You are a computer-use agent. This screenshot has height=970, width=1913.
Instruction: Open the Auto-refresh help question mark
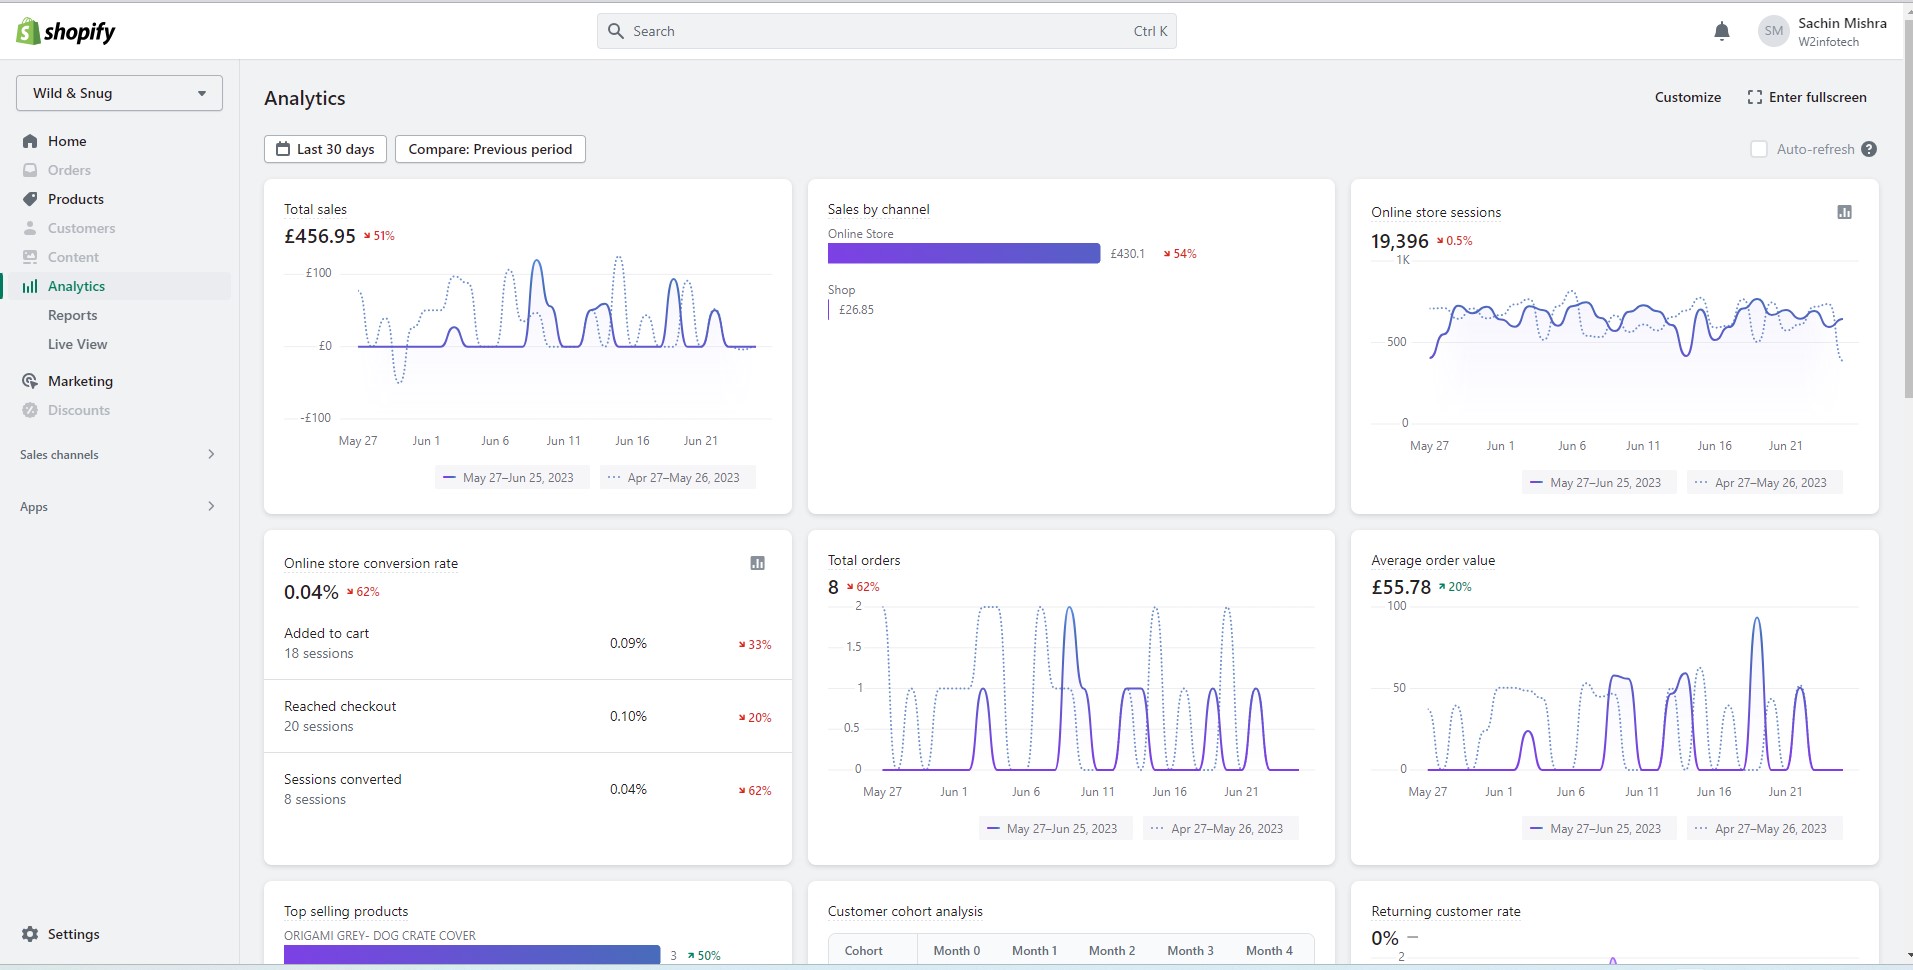point(1869,149)
